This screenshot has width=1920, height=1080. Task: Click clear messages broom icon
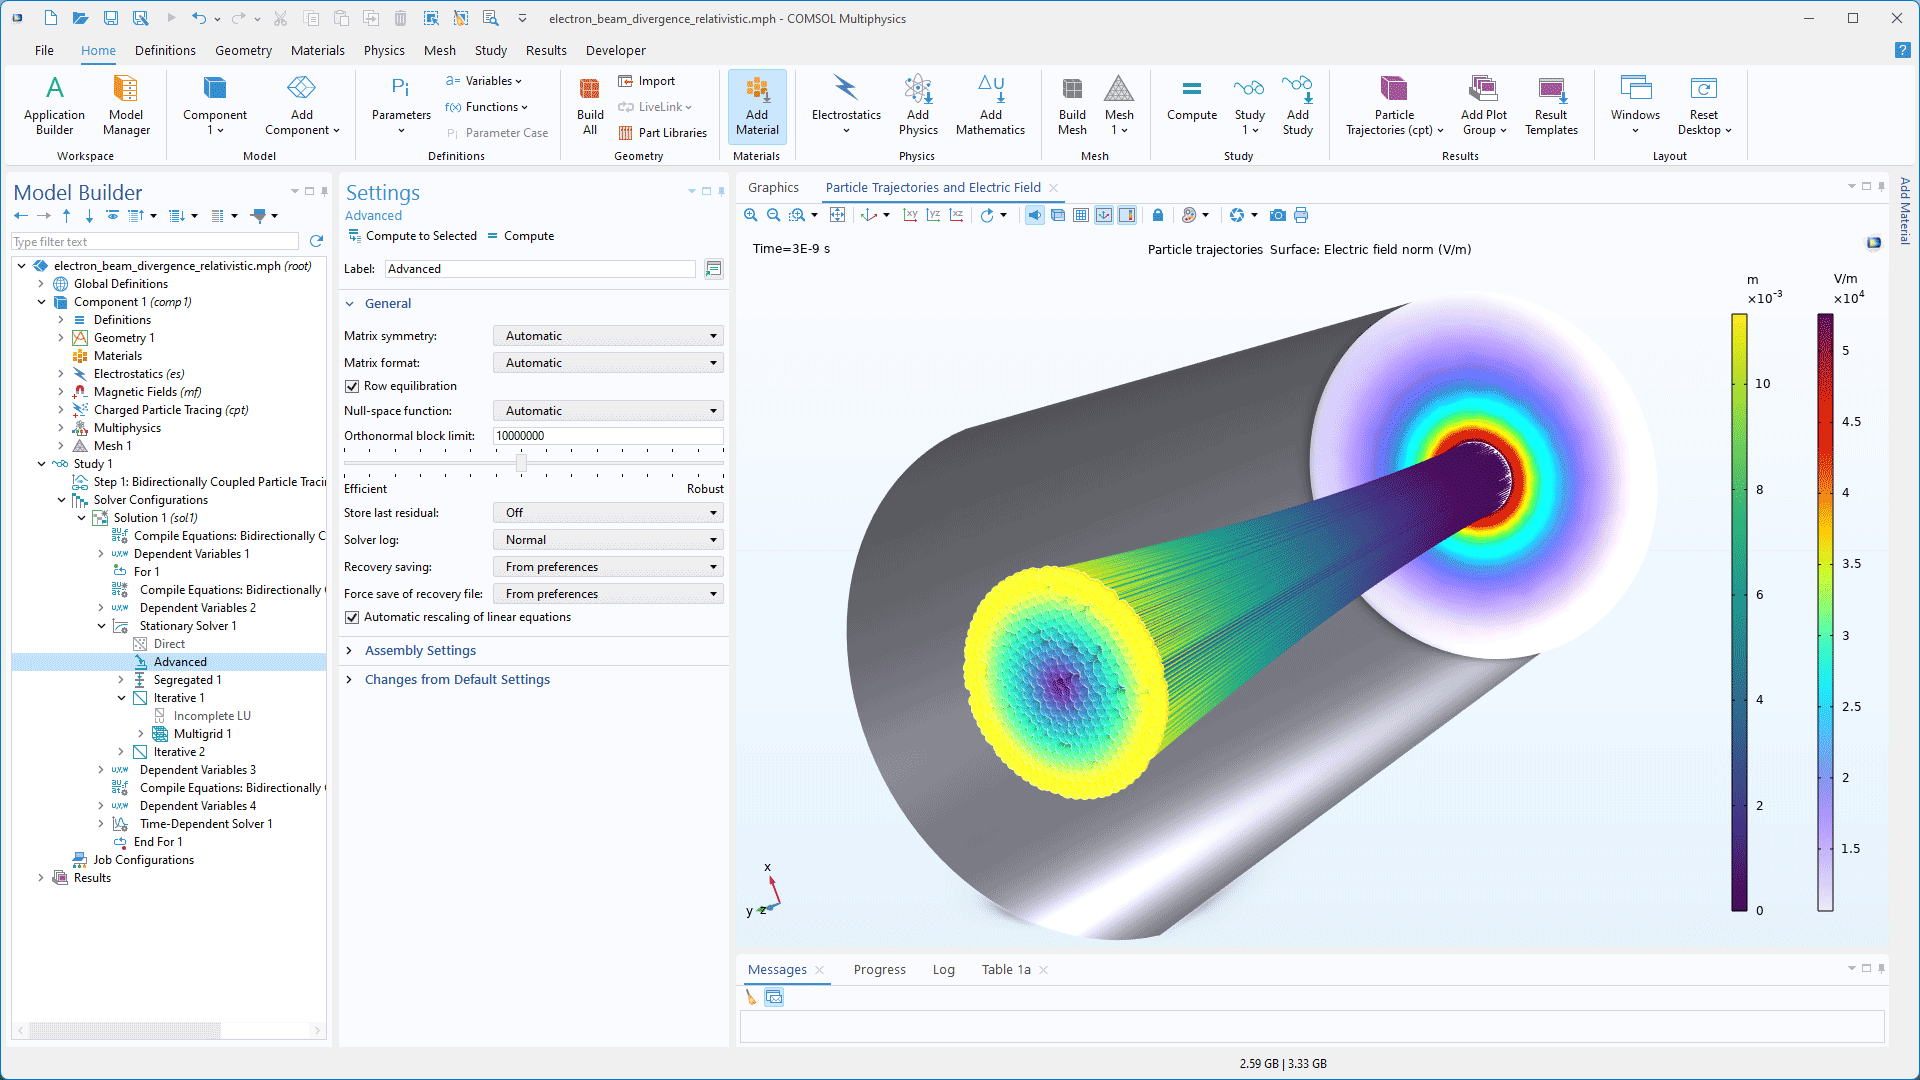[751, 997]
